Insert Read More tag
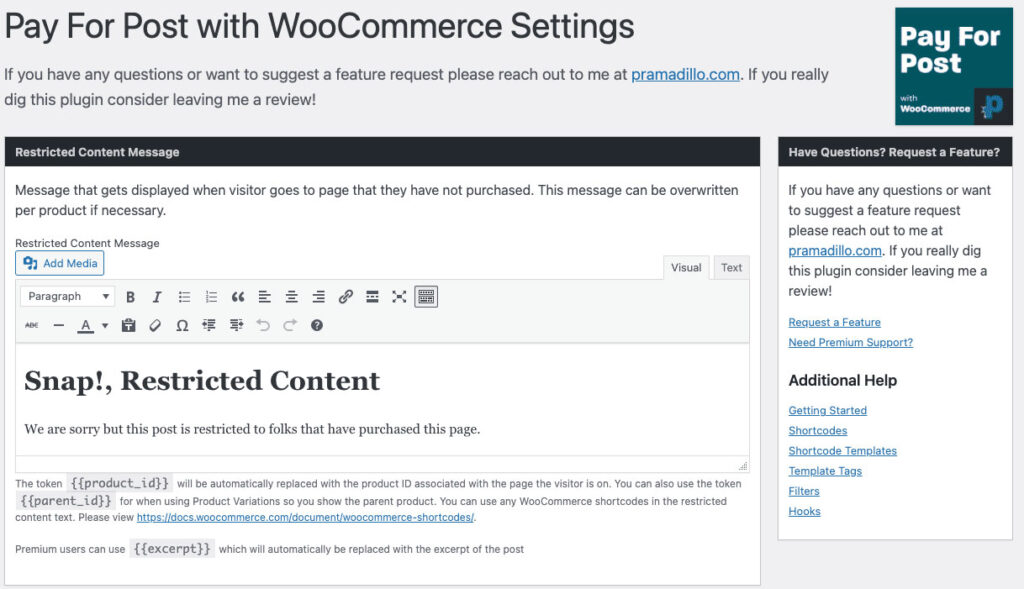Screen dimensions: 1024x589 (x=372, y=297)
